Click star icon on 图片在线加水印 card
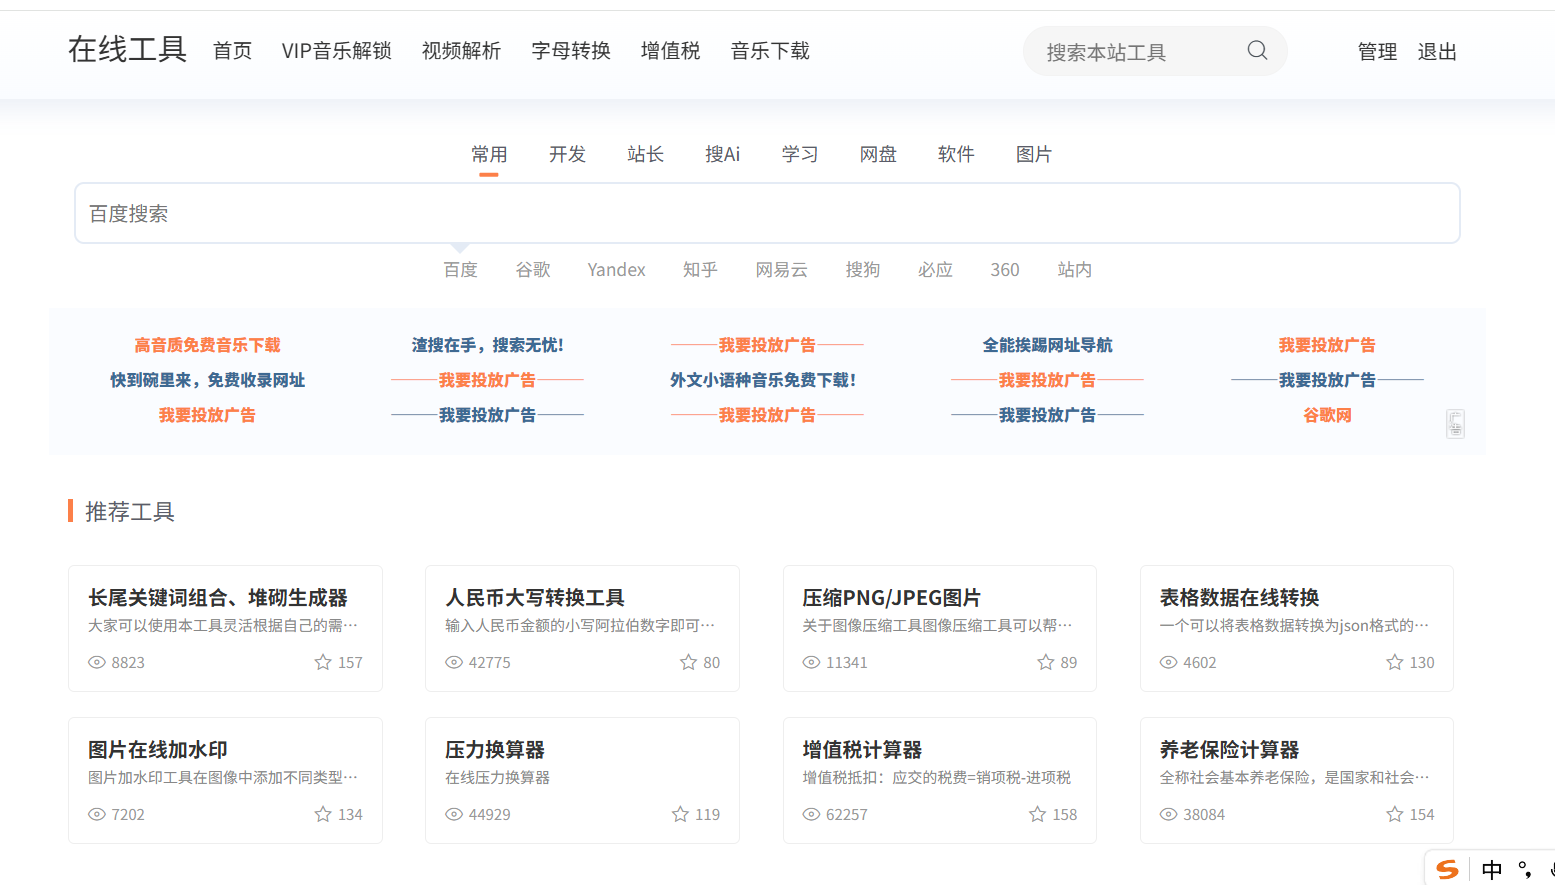Viewport: 1555px width, 885px height. (x=323, y=814)
